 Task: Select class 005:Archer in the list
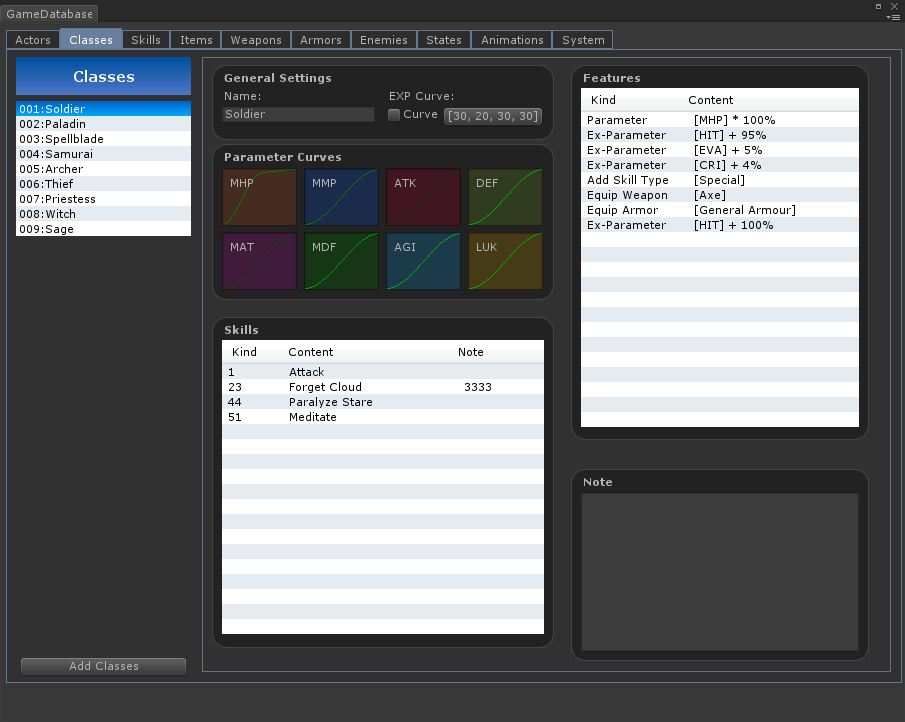pos(103,169)
